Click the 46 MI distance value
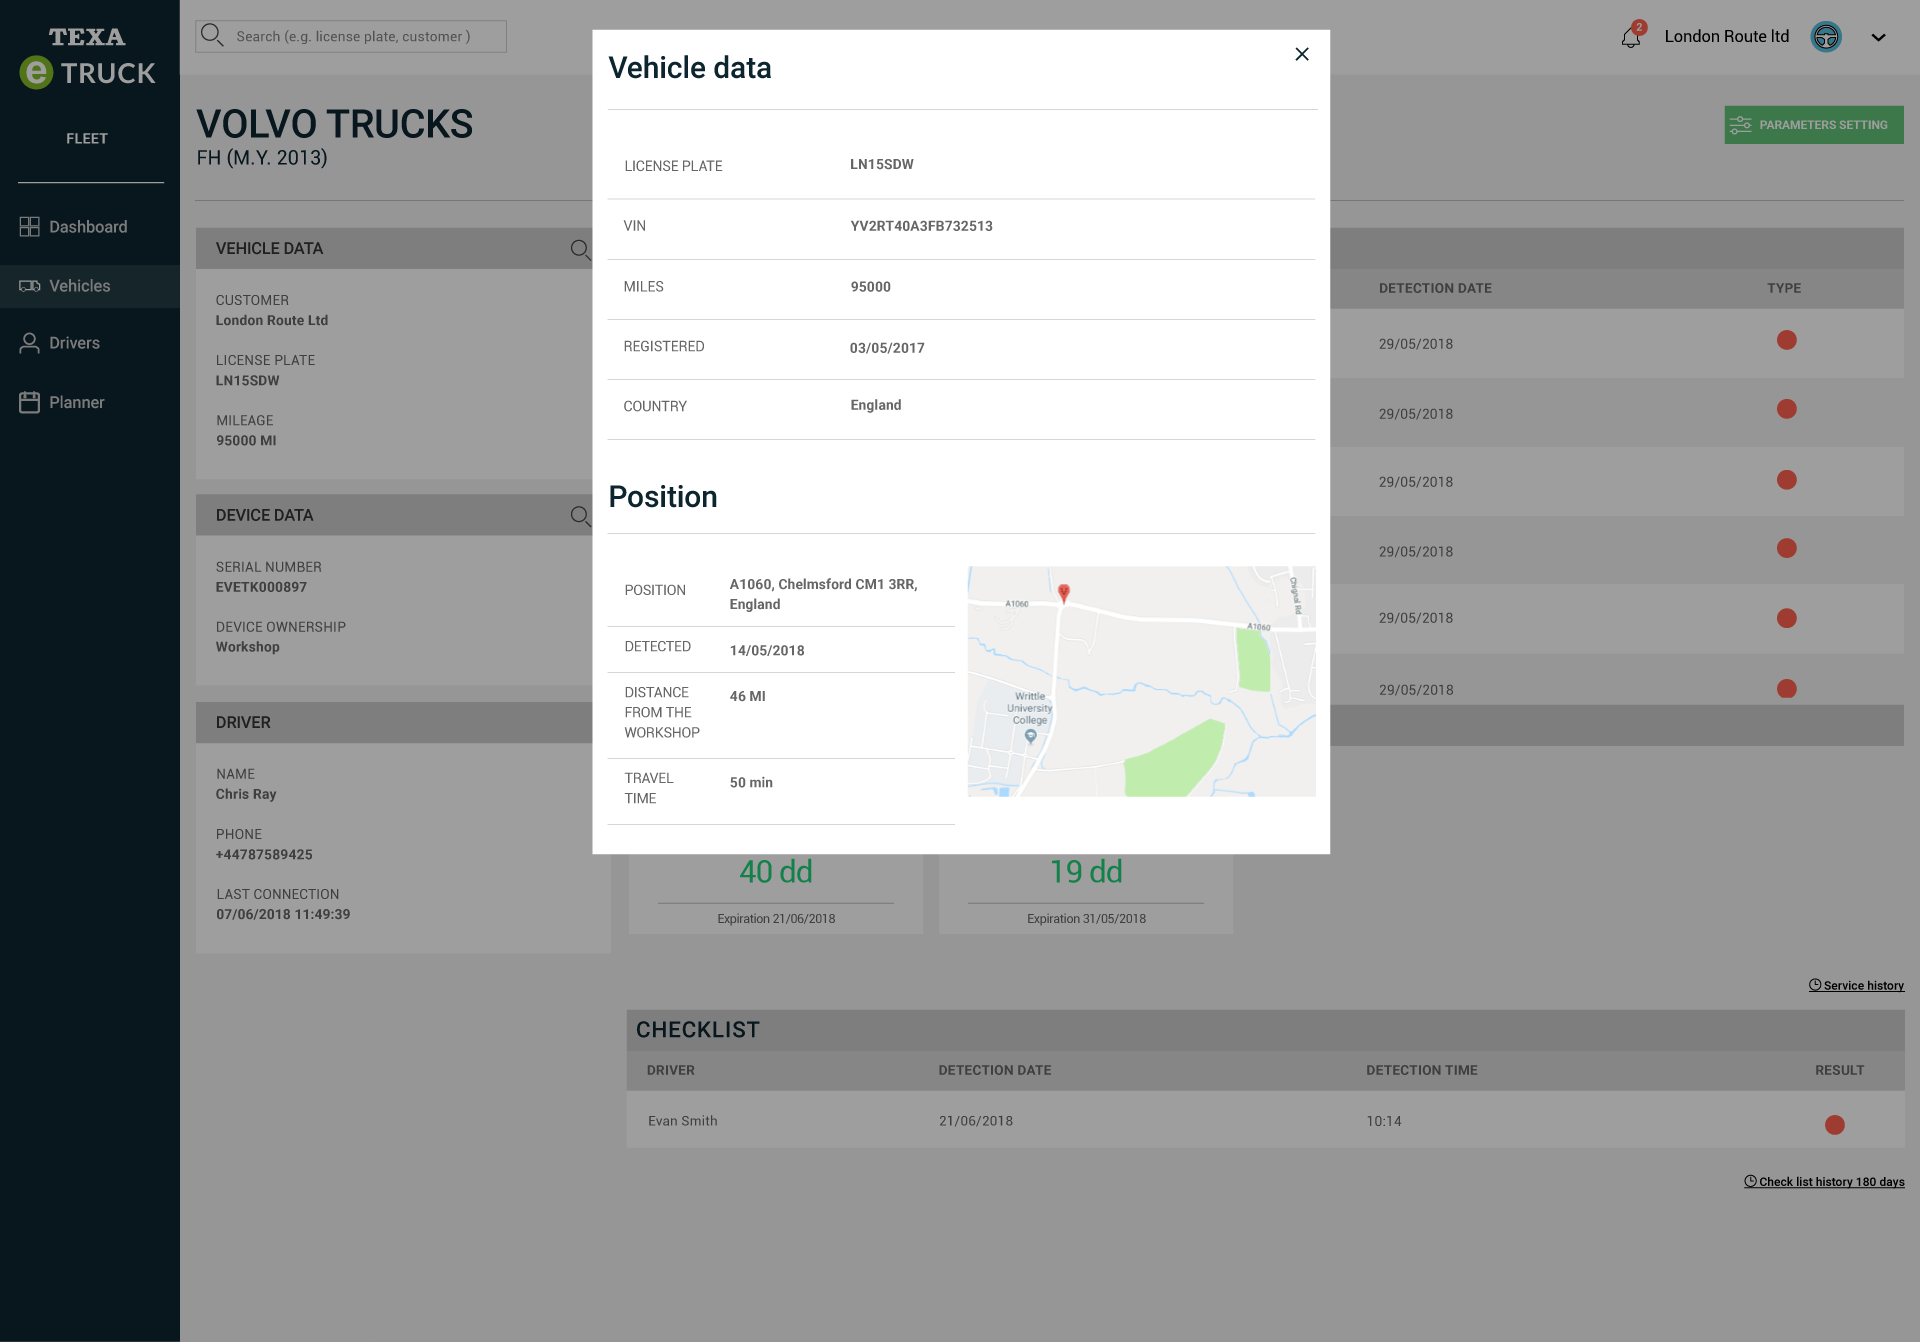The image size is (1920, 1342). 747,696
